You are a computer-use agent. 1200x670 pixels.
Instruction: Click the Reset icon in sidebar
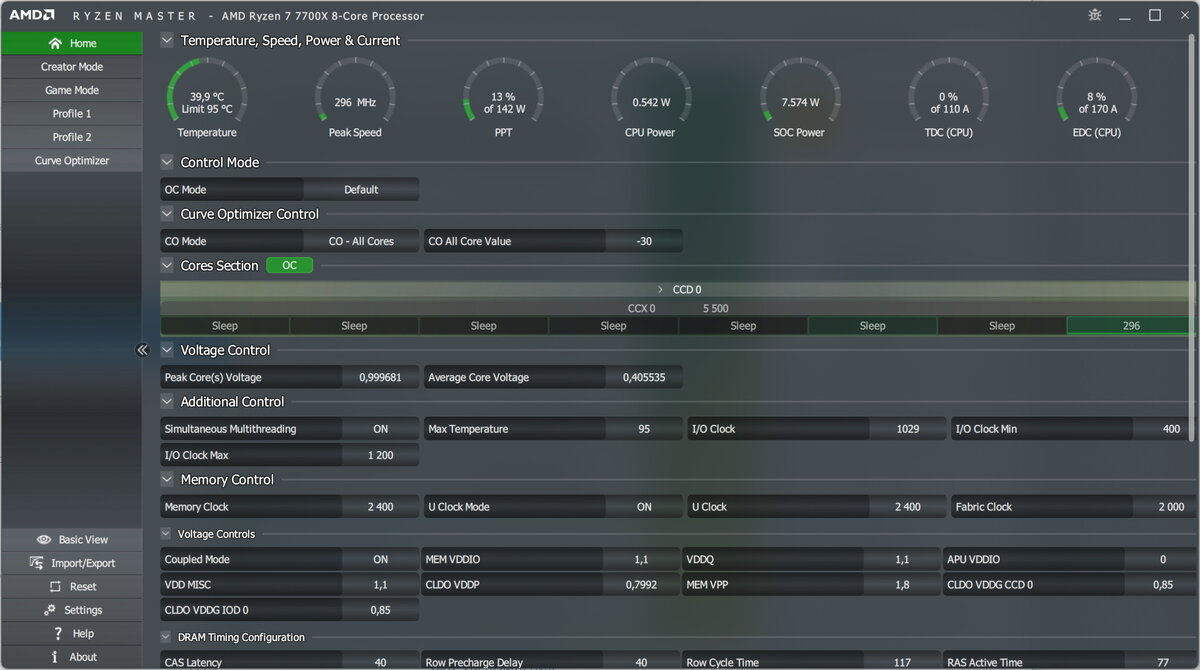[x=55, y=586]
